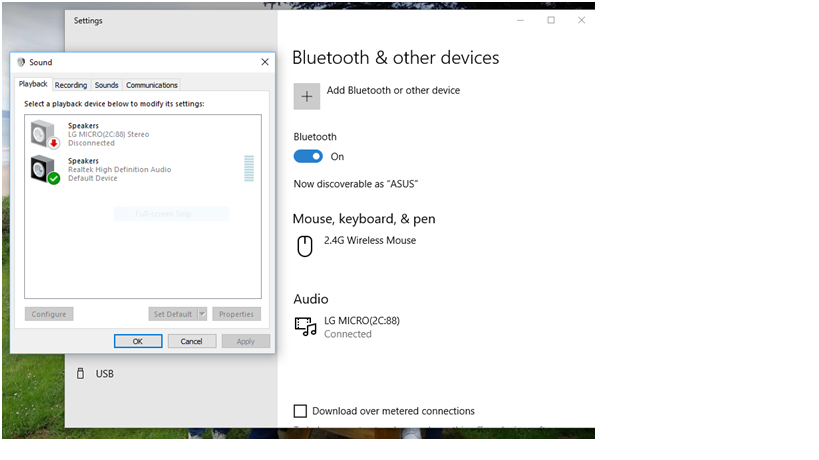The width and height of the screenshot is (819, 460).
Task: Click the LG MICRO audio device icon
Action: pyautogui.click(x=306, y=326)
